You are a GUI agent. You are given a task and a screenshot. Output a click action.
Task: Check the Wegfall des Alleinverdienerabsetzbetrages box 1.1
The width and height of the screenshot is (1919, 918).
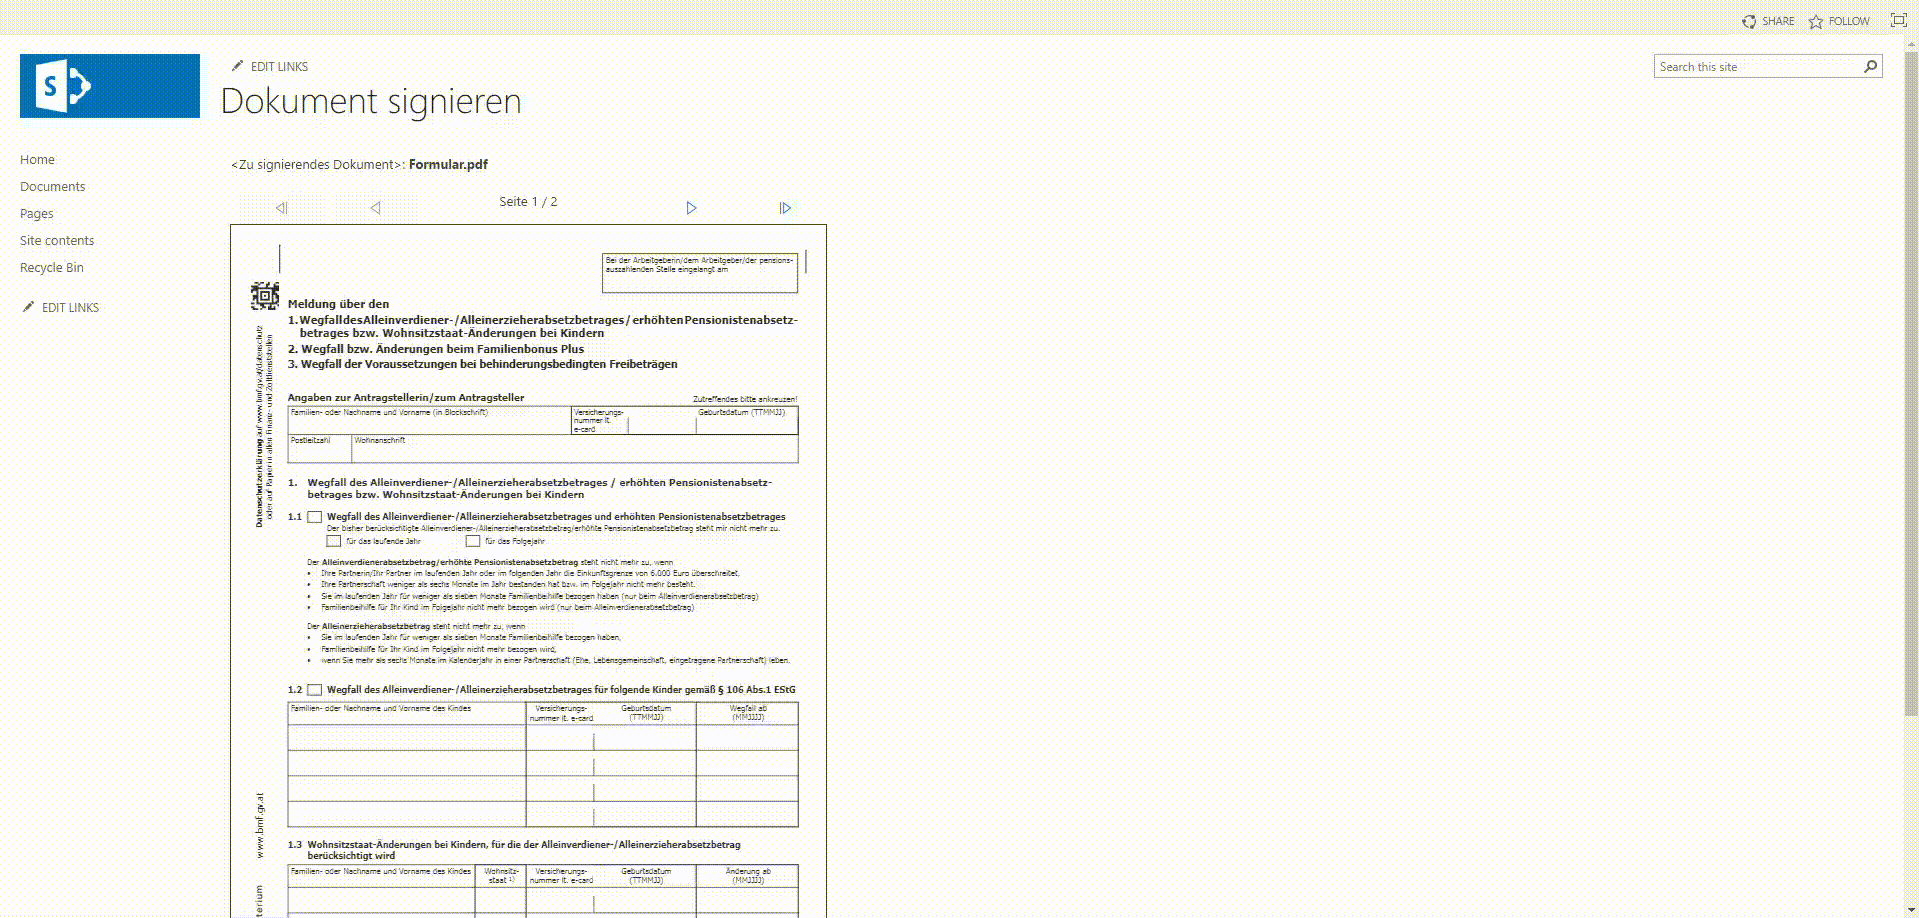[315, 517]
